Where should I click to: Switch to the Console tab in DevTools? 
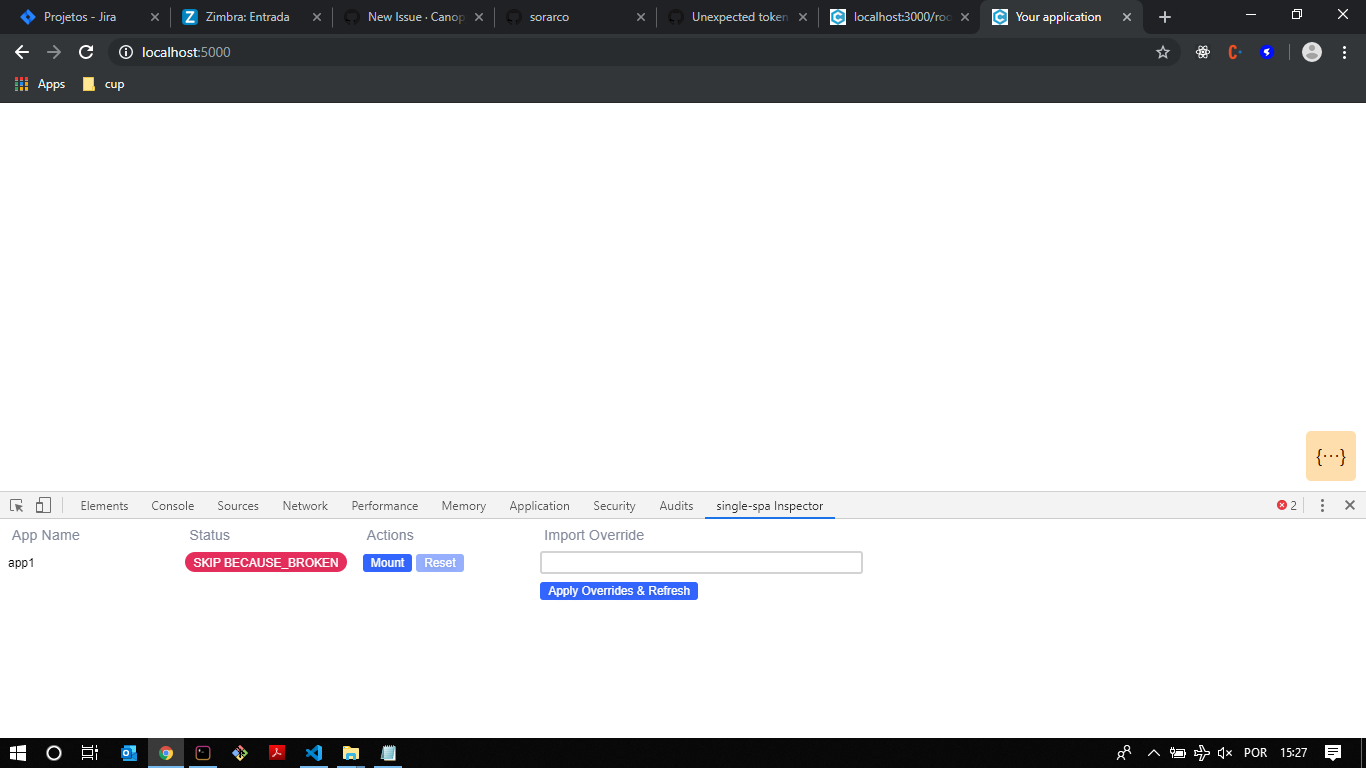[x=172, y=505]
